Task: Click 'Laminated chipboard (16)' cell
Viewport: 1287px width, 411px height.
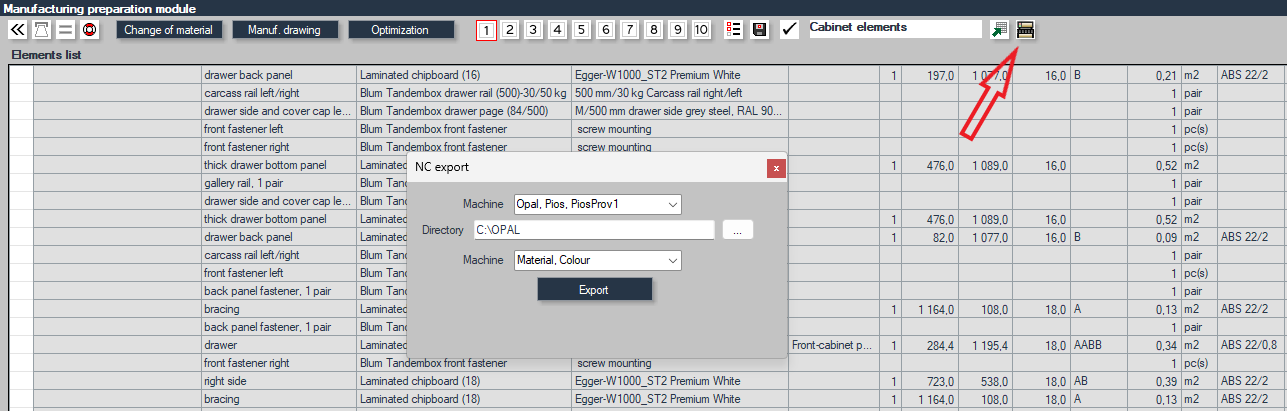Action: (464, 75)
